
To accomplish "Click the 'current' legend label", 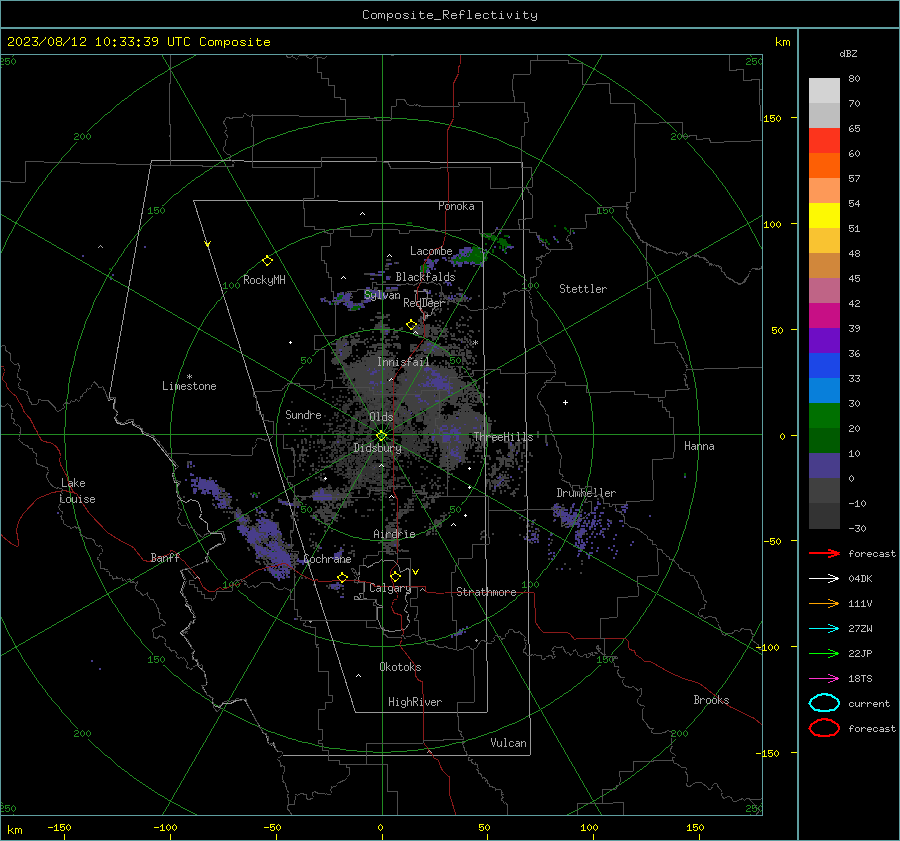I will point(869,703).
